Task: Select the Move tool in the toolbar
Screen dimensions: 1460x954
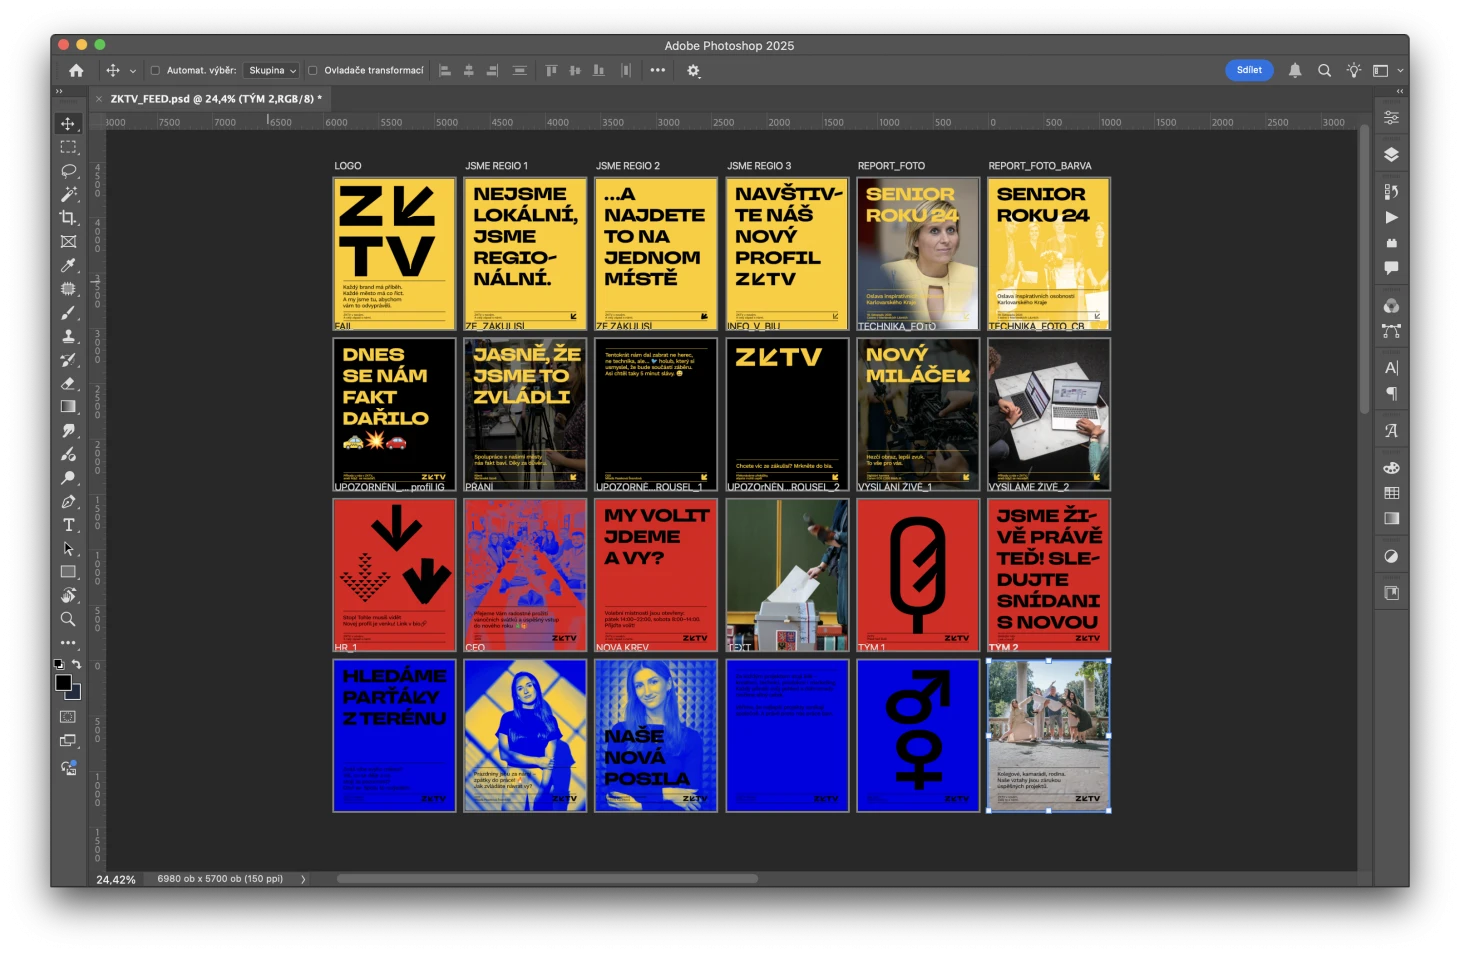Action: [x=68, y=124]
